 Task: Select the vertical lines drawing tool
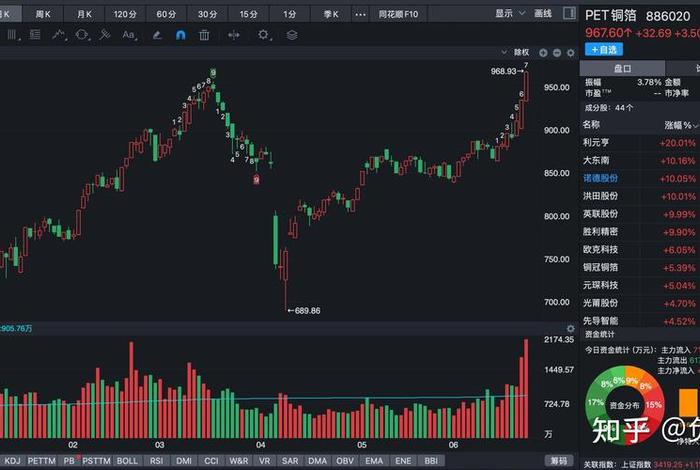coord(12,35)
